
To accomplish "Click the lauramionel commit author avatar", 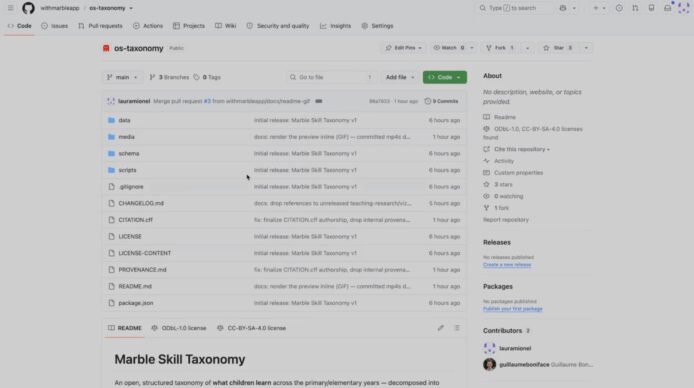I will [x=111, y=101].
